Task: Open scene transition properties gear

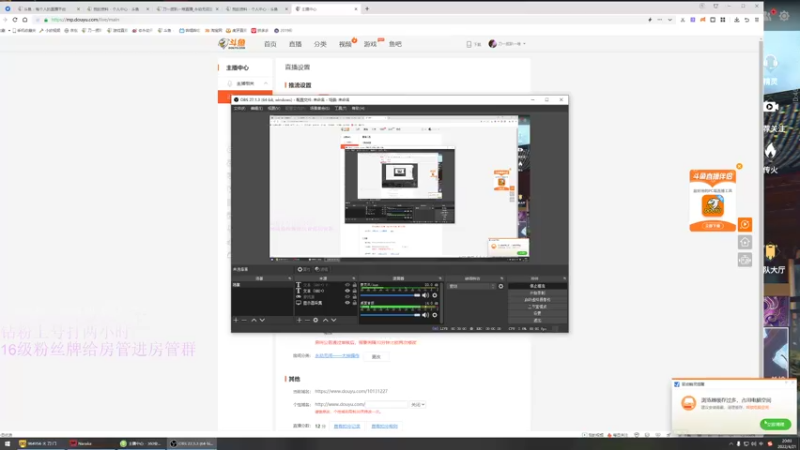Action: click(501, 286)
